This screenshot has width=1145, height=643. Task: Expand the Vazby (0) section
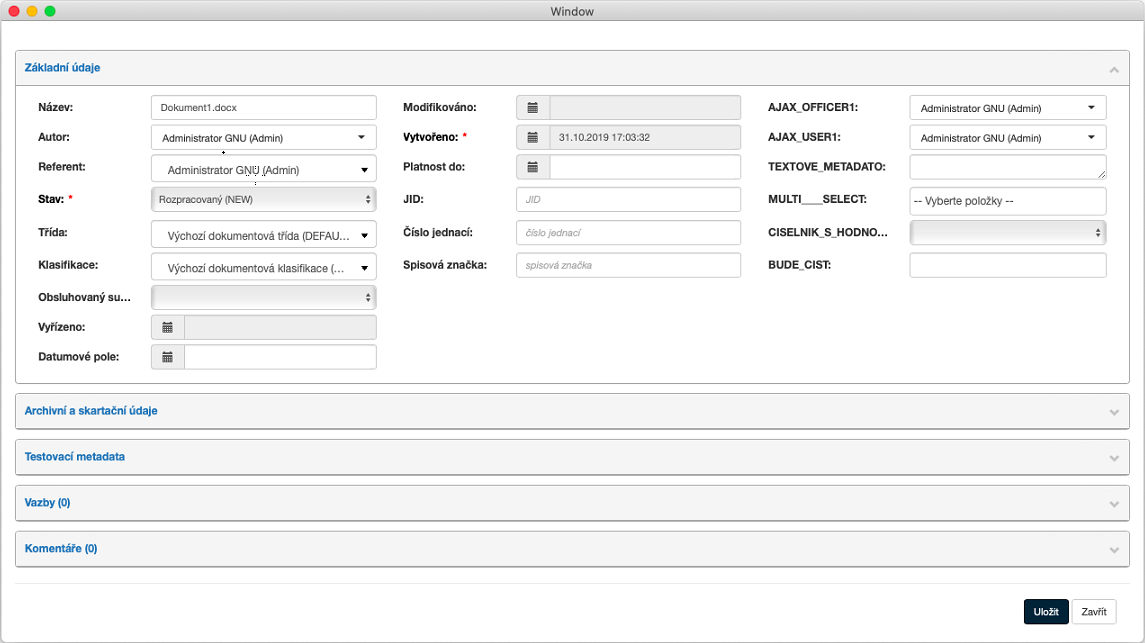click(x=572, y=503)
